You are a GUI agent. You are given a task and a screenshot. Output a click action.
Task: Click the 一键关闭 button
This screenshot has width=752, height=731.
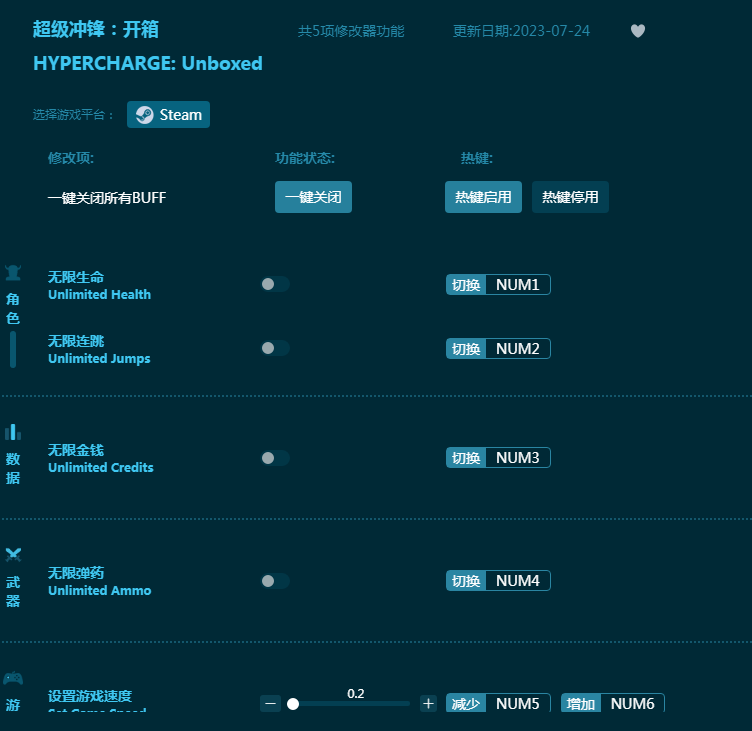click(x=313, y=197)
